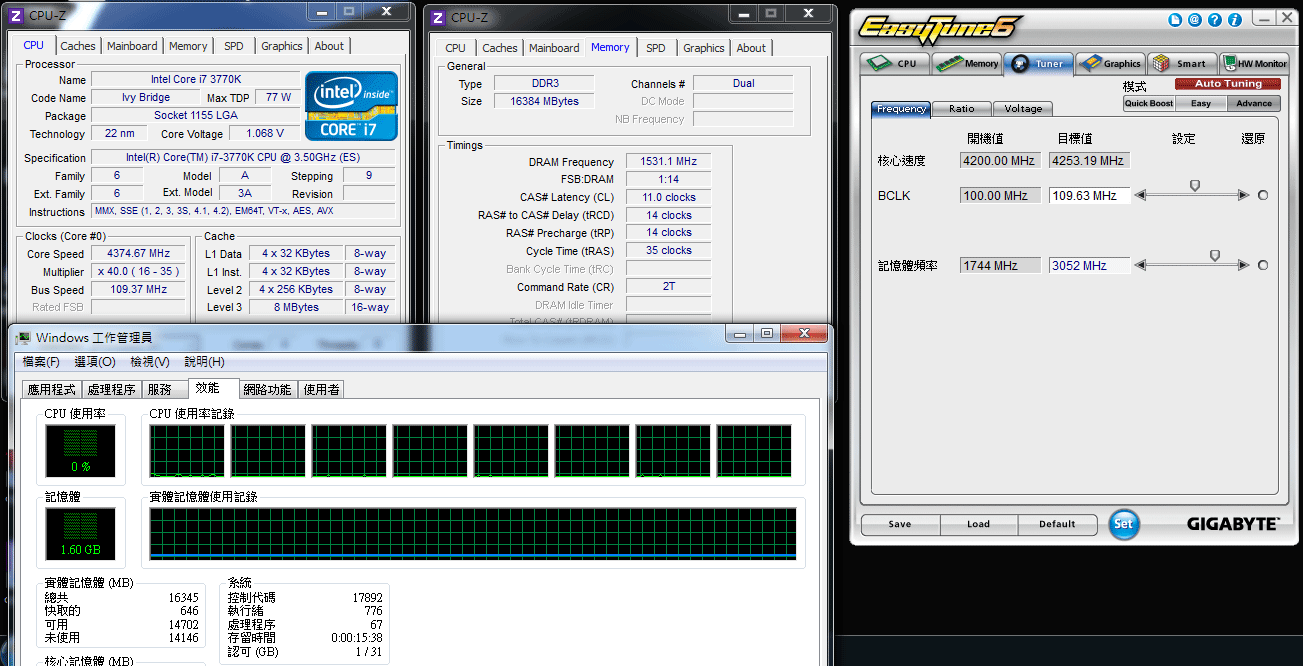Open the 檢視(V) menu in Task Manager
The width and height of the screenshot is (1303, 666).
(x=150, y=362)
